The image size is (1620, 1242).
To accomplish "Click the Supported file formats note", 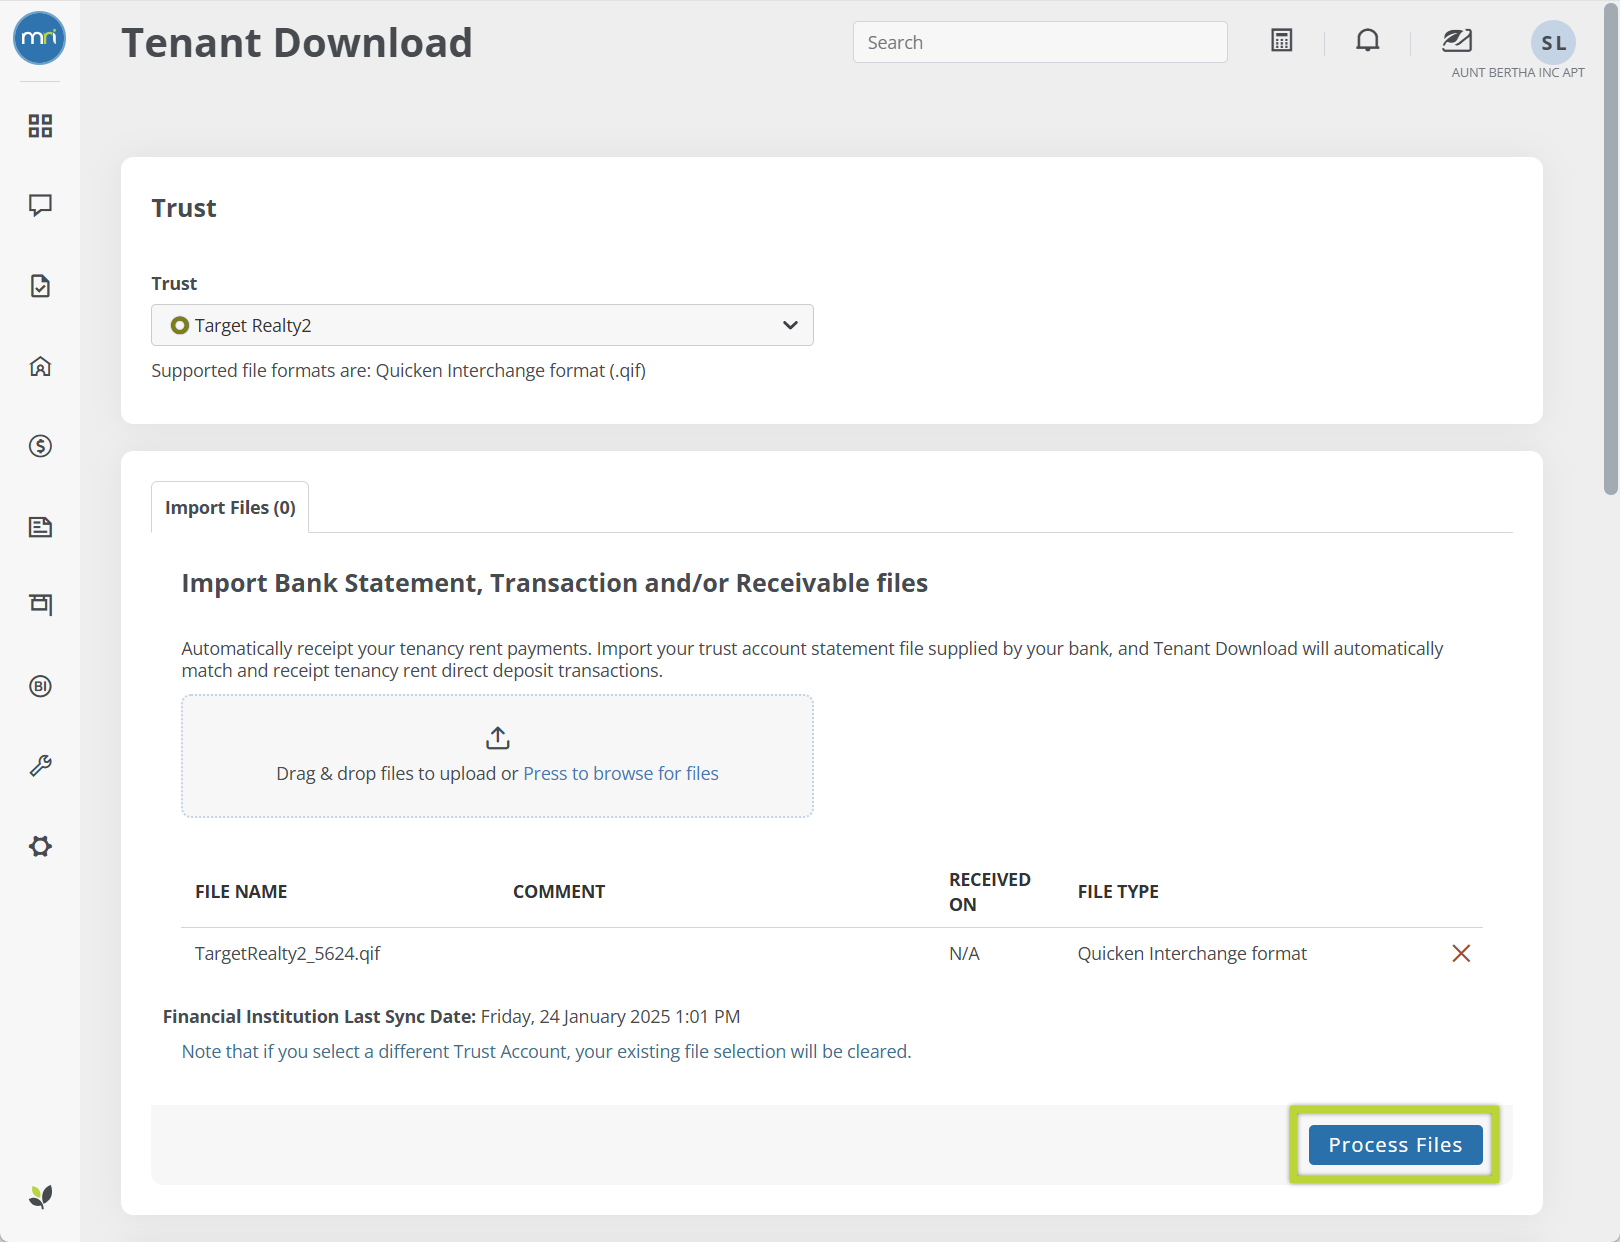I will click(x=399, y=371).
